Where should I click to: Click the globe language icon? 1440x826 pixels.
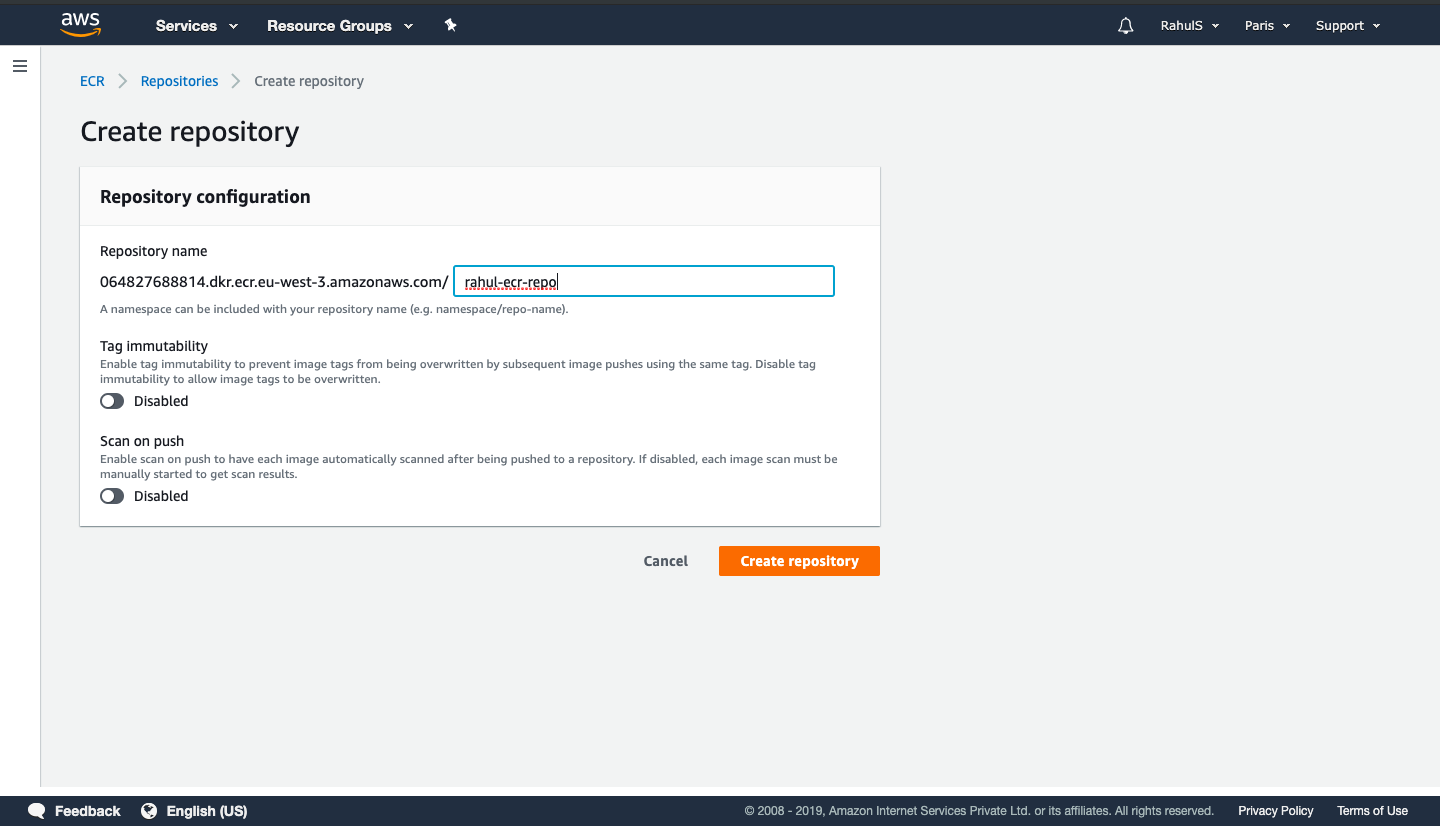coord(149,811)
